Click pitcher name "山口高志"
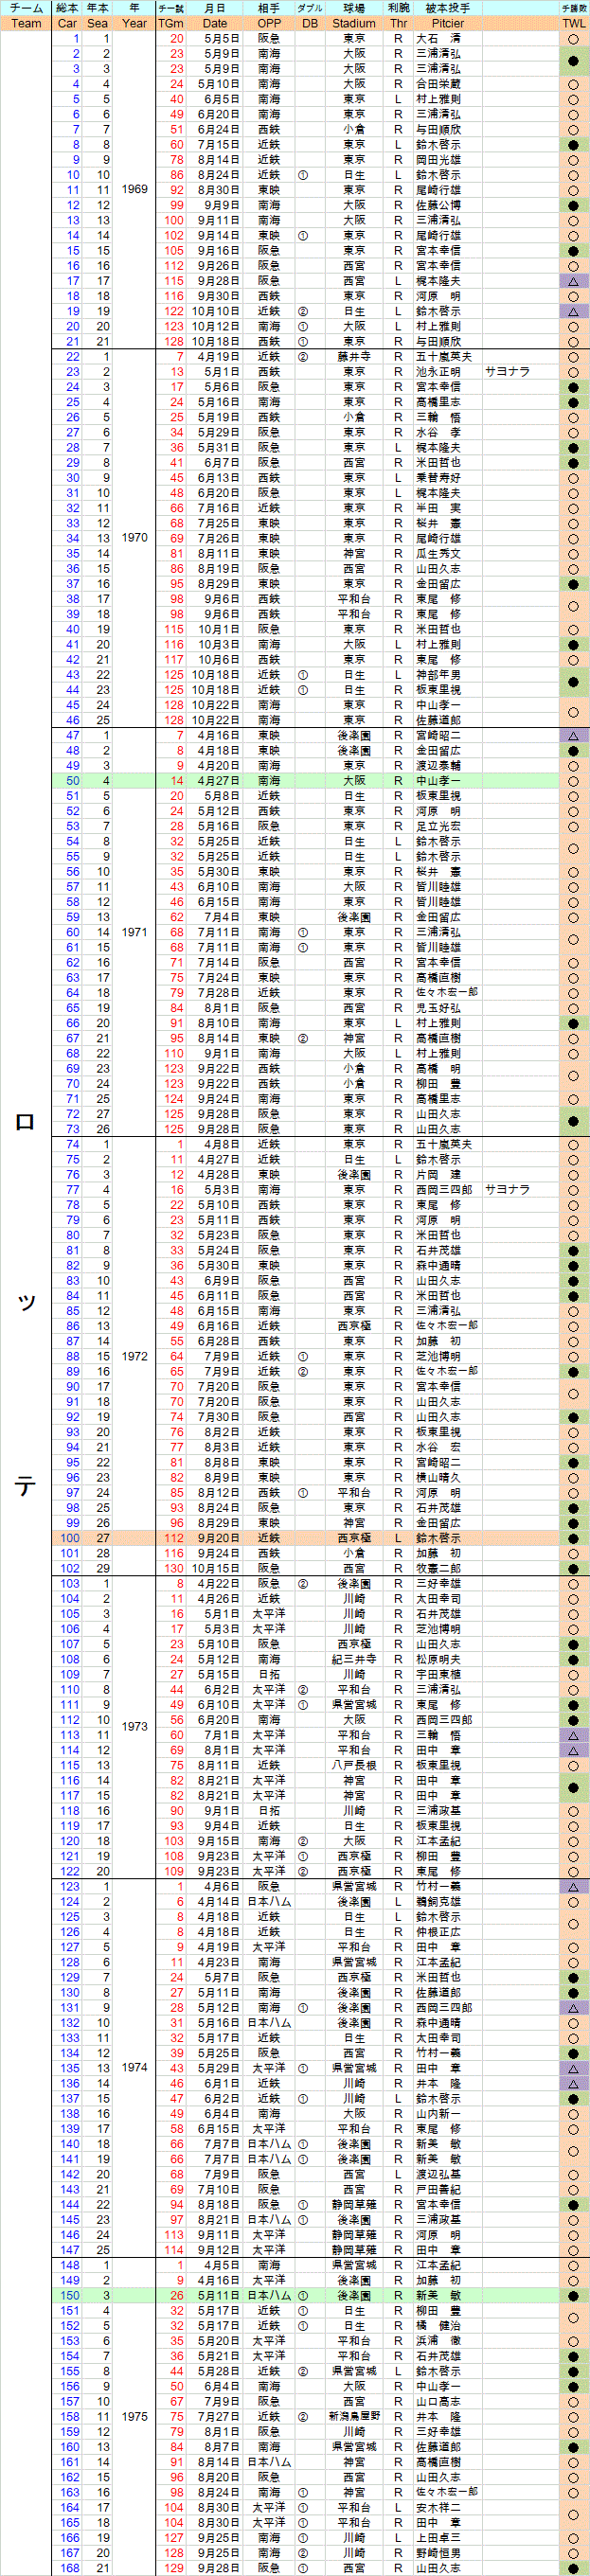The height and width of the screenshot is (2576, 590). tap(438, 2402)
